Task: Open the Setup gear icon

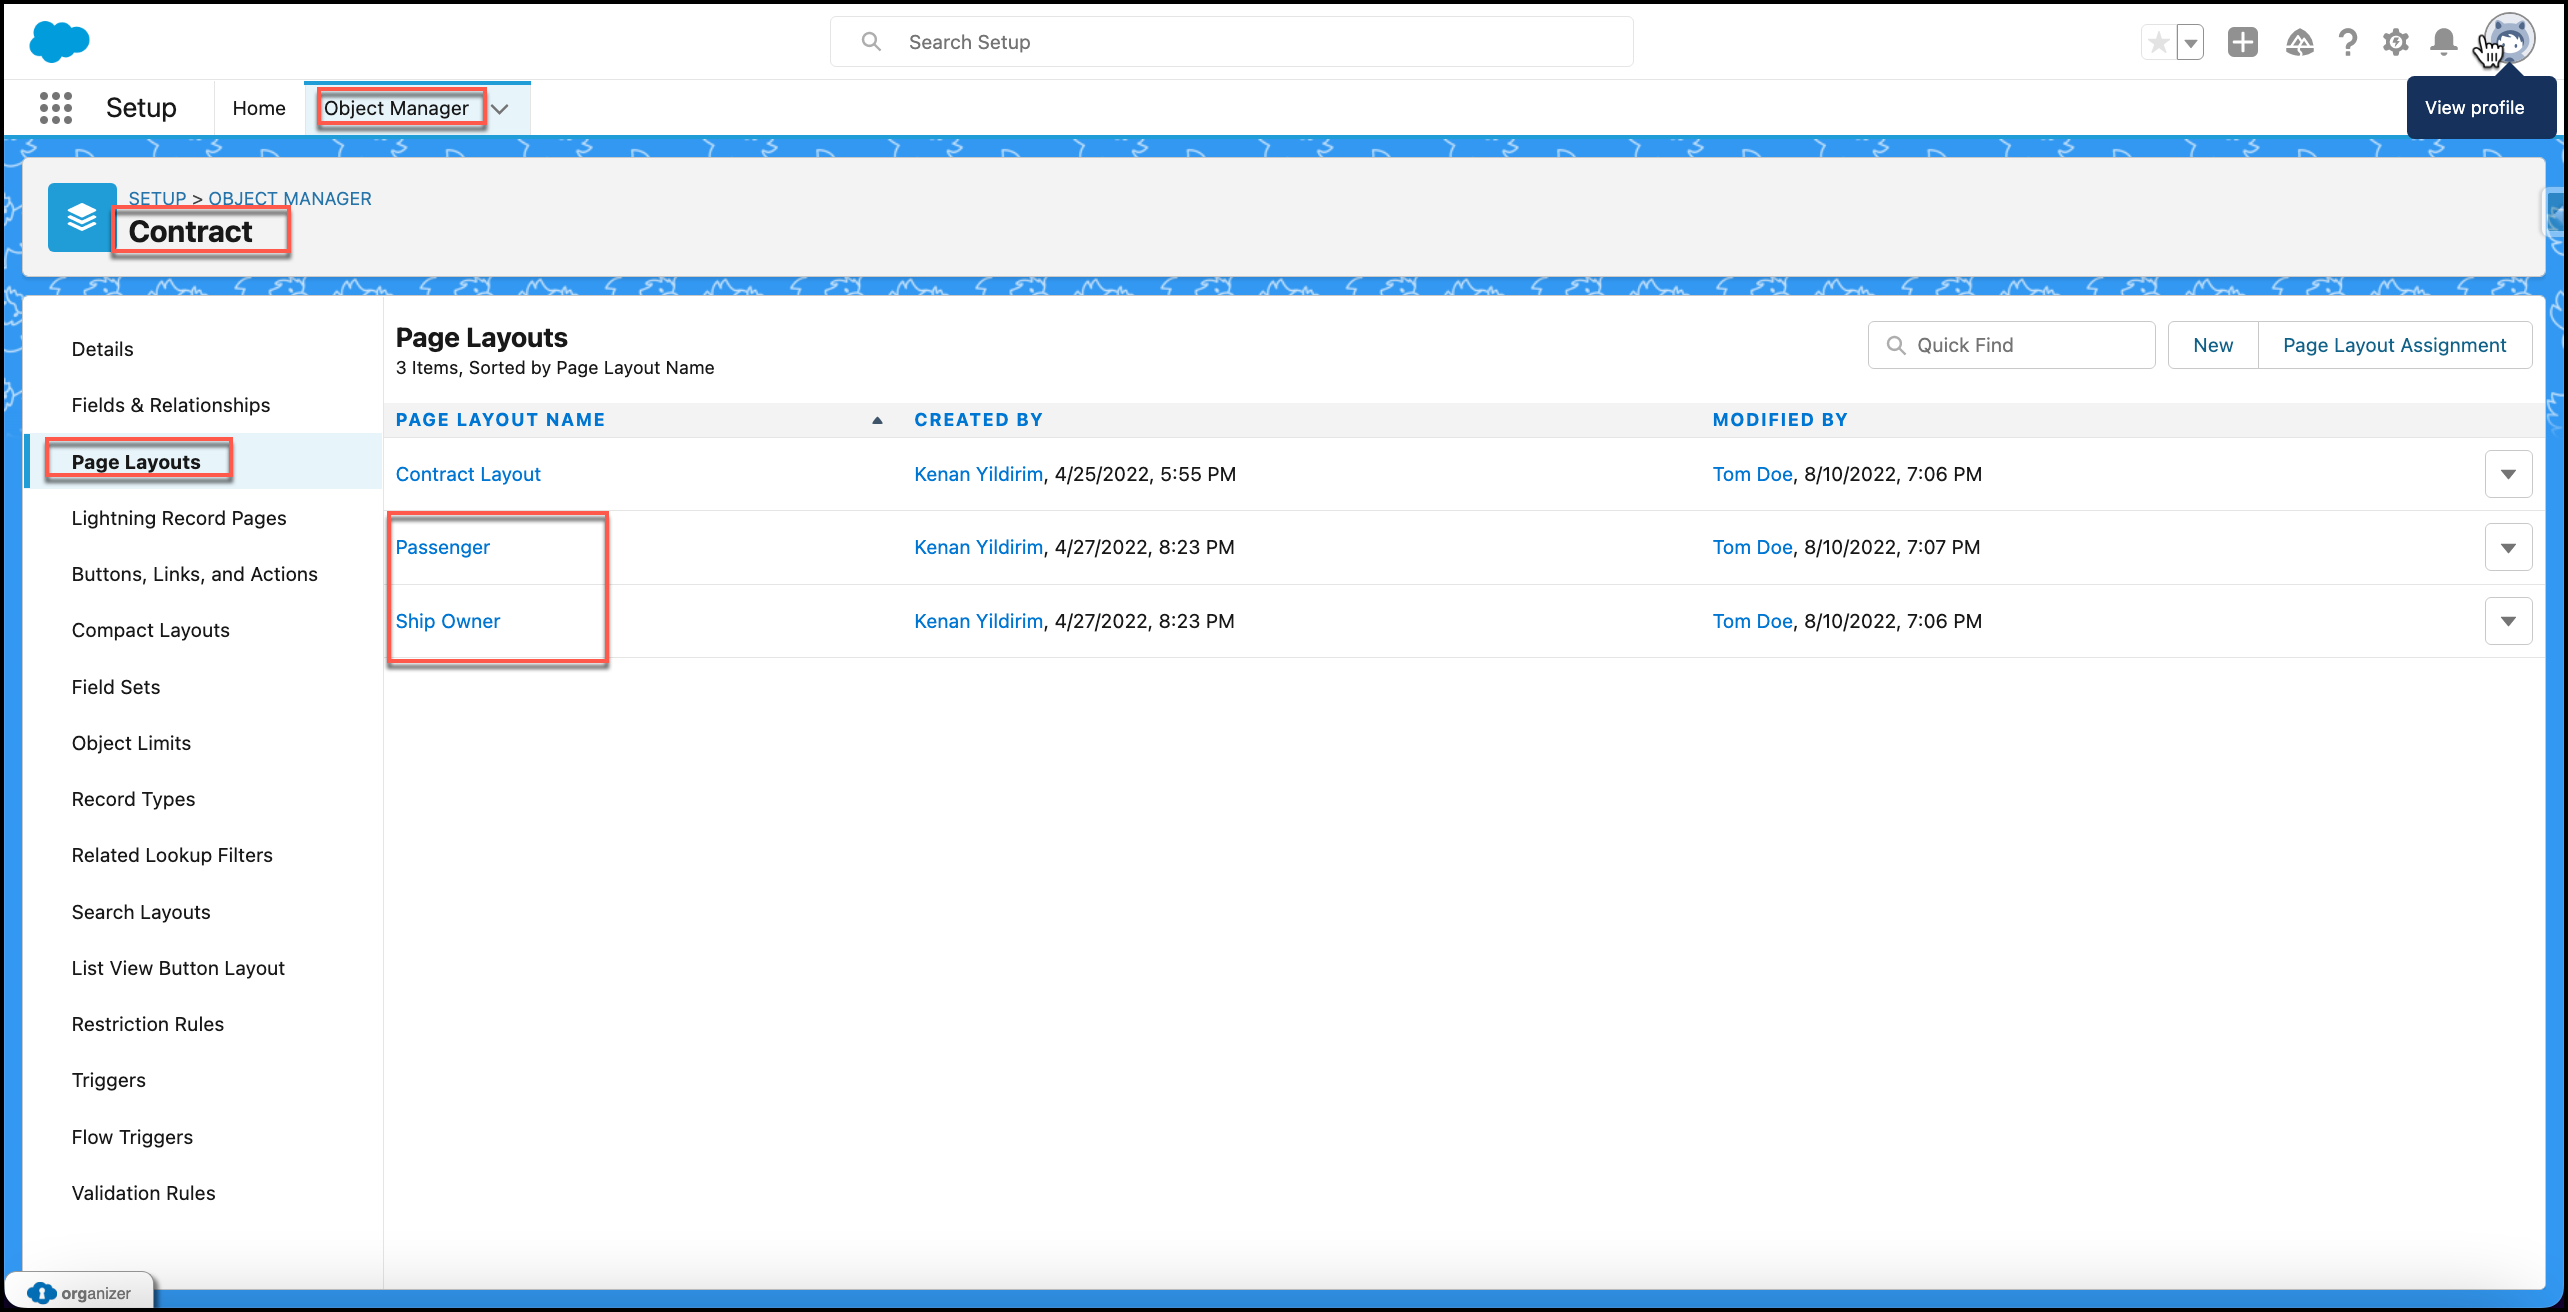Action: pyautogui.click(x=2395, y=42)
